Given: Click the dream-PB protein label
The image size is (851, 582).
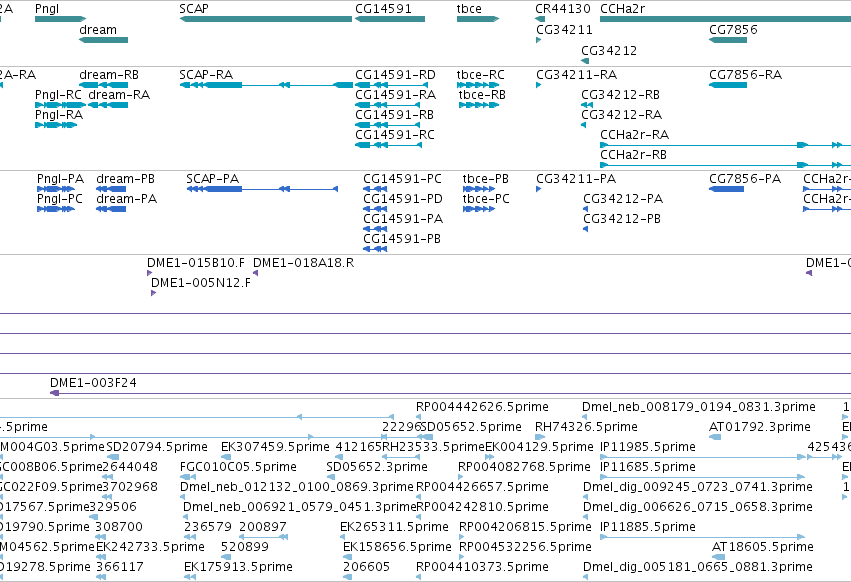Looking at the screenshot, I should (125, 179).
